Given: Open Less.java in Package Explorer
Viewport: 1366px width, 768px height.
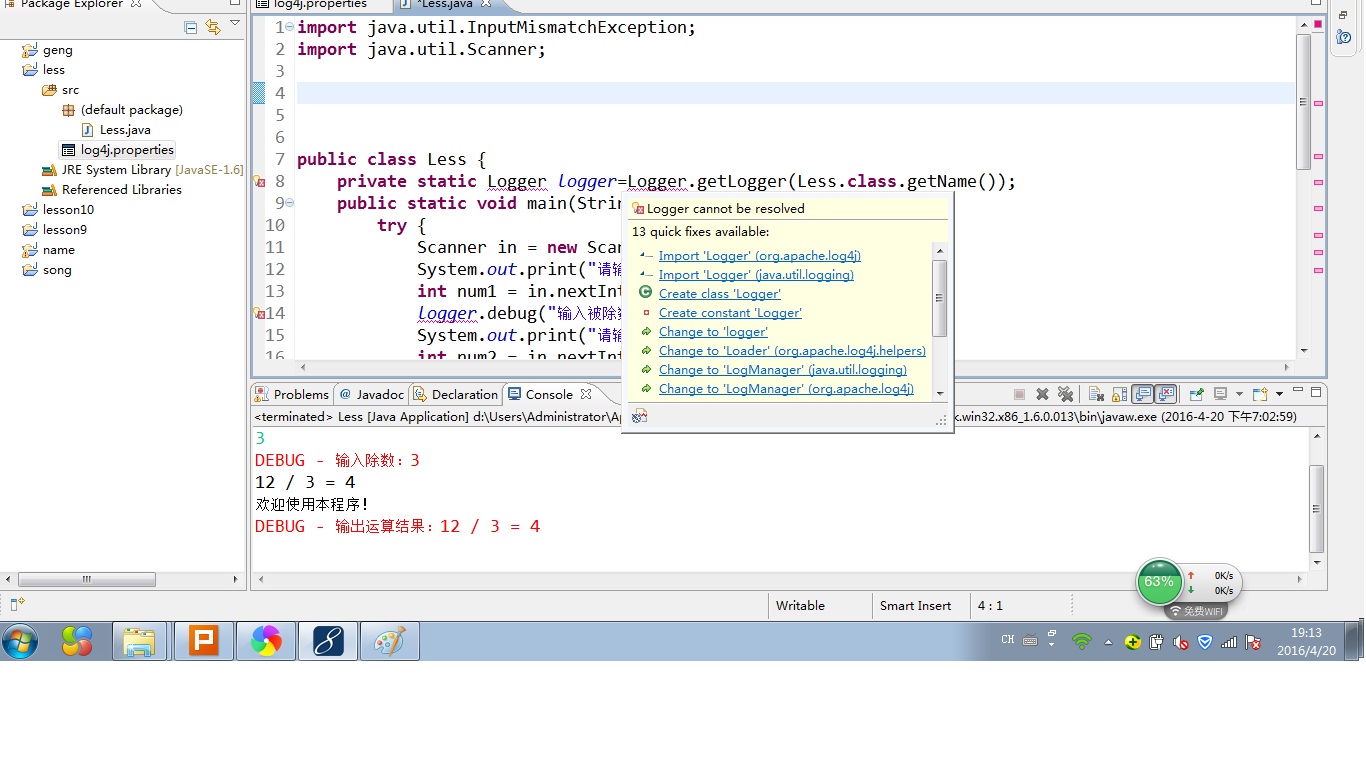Looking at the screenshot, I should click(125, 130).
